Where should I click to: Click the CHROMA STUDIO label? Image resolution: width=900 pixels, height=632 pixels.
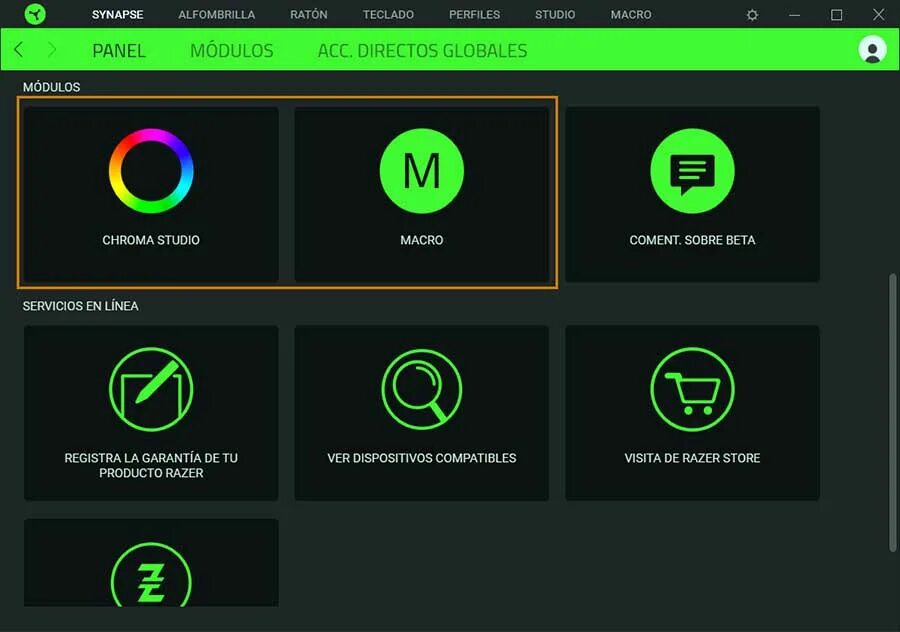[x=151, y=240]
